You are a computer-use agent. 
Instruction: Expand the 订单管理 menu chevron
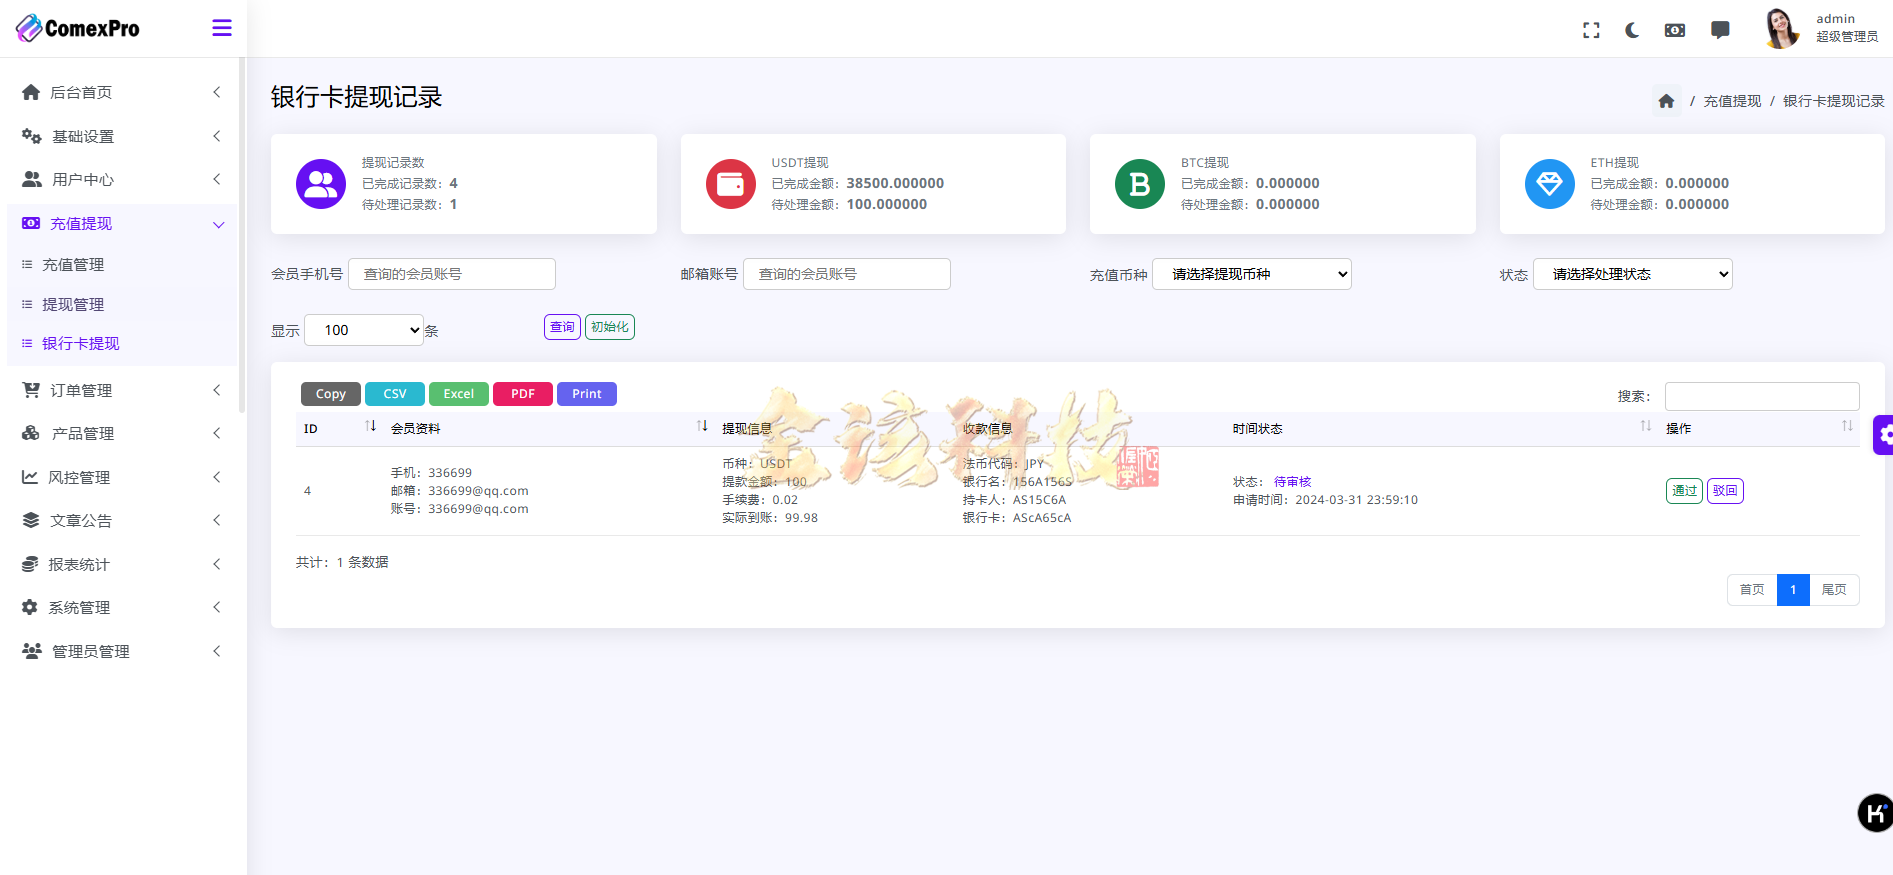click(x=217, y=390)
